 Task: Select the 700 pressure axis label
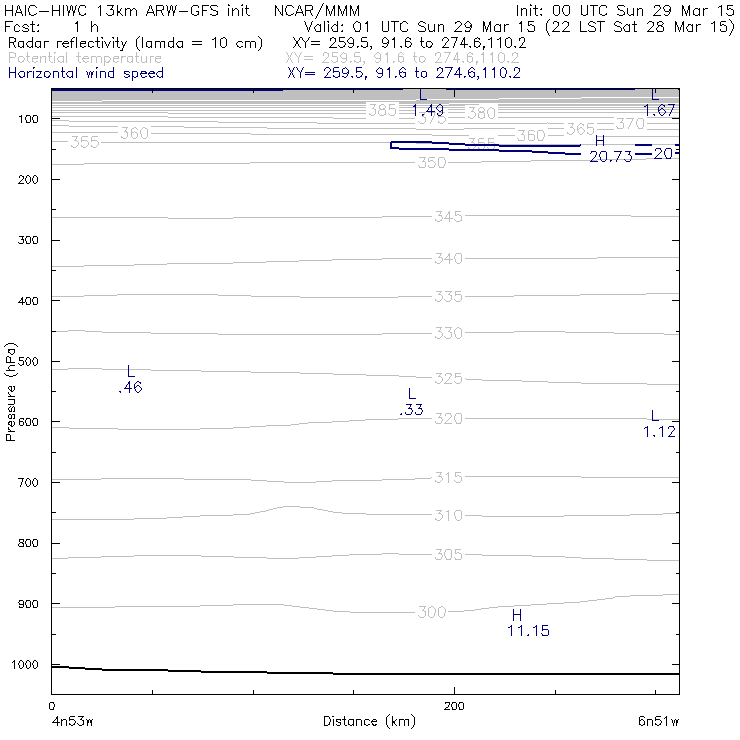click(x=28, y=482)
